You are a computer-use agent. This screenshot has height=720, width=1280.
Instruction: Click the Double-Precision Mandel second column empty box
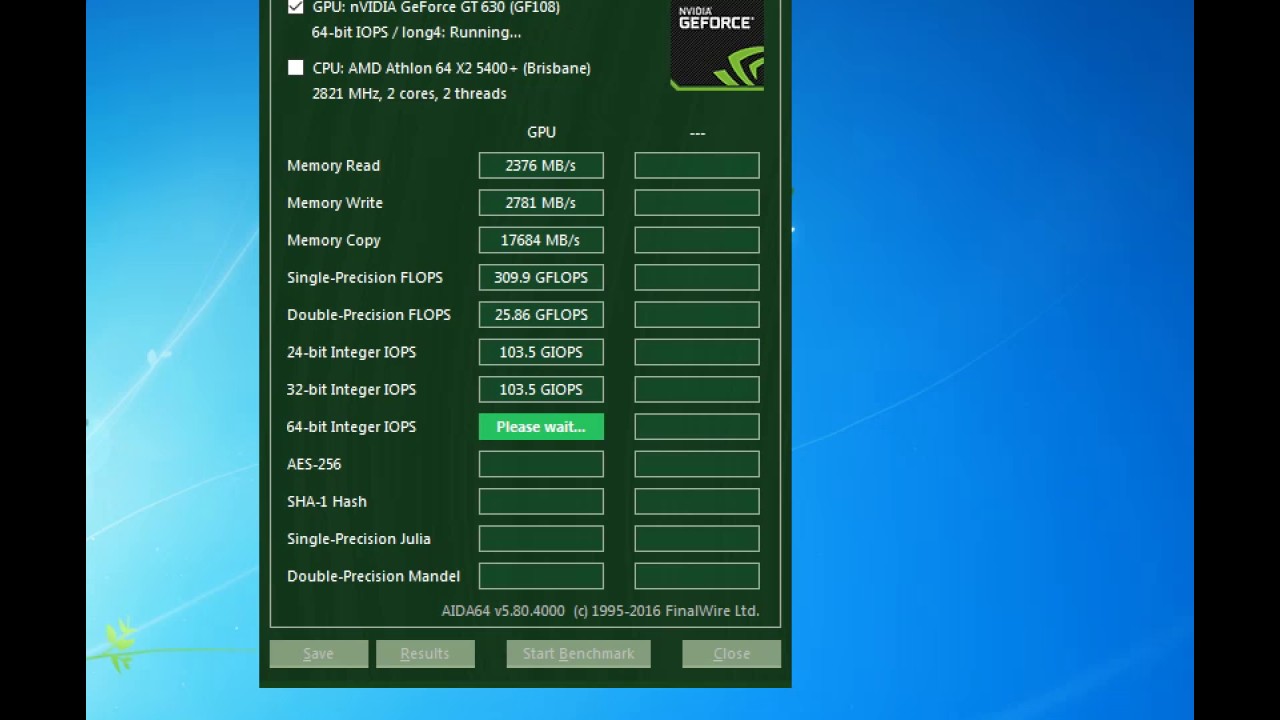697,576
